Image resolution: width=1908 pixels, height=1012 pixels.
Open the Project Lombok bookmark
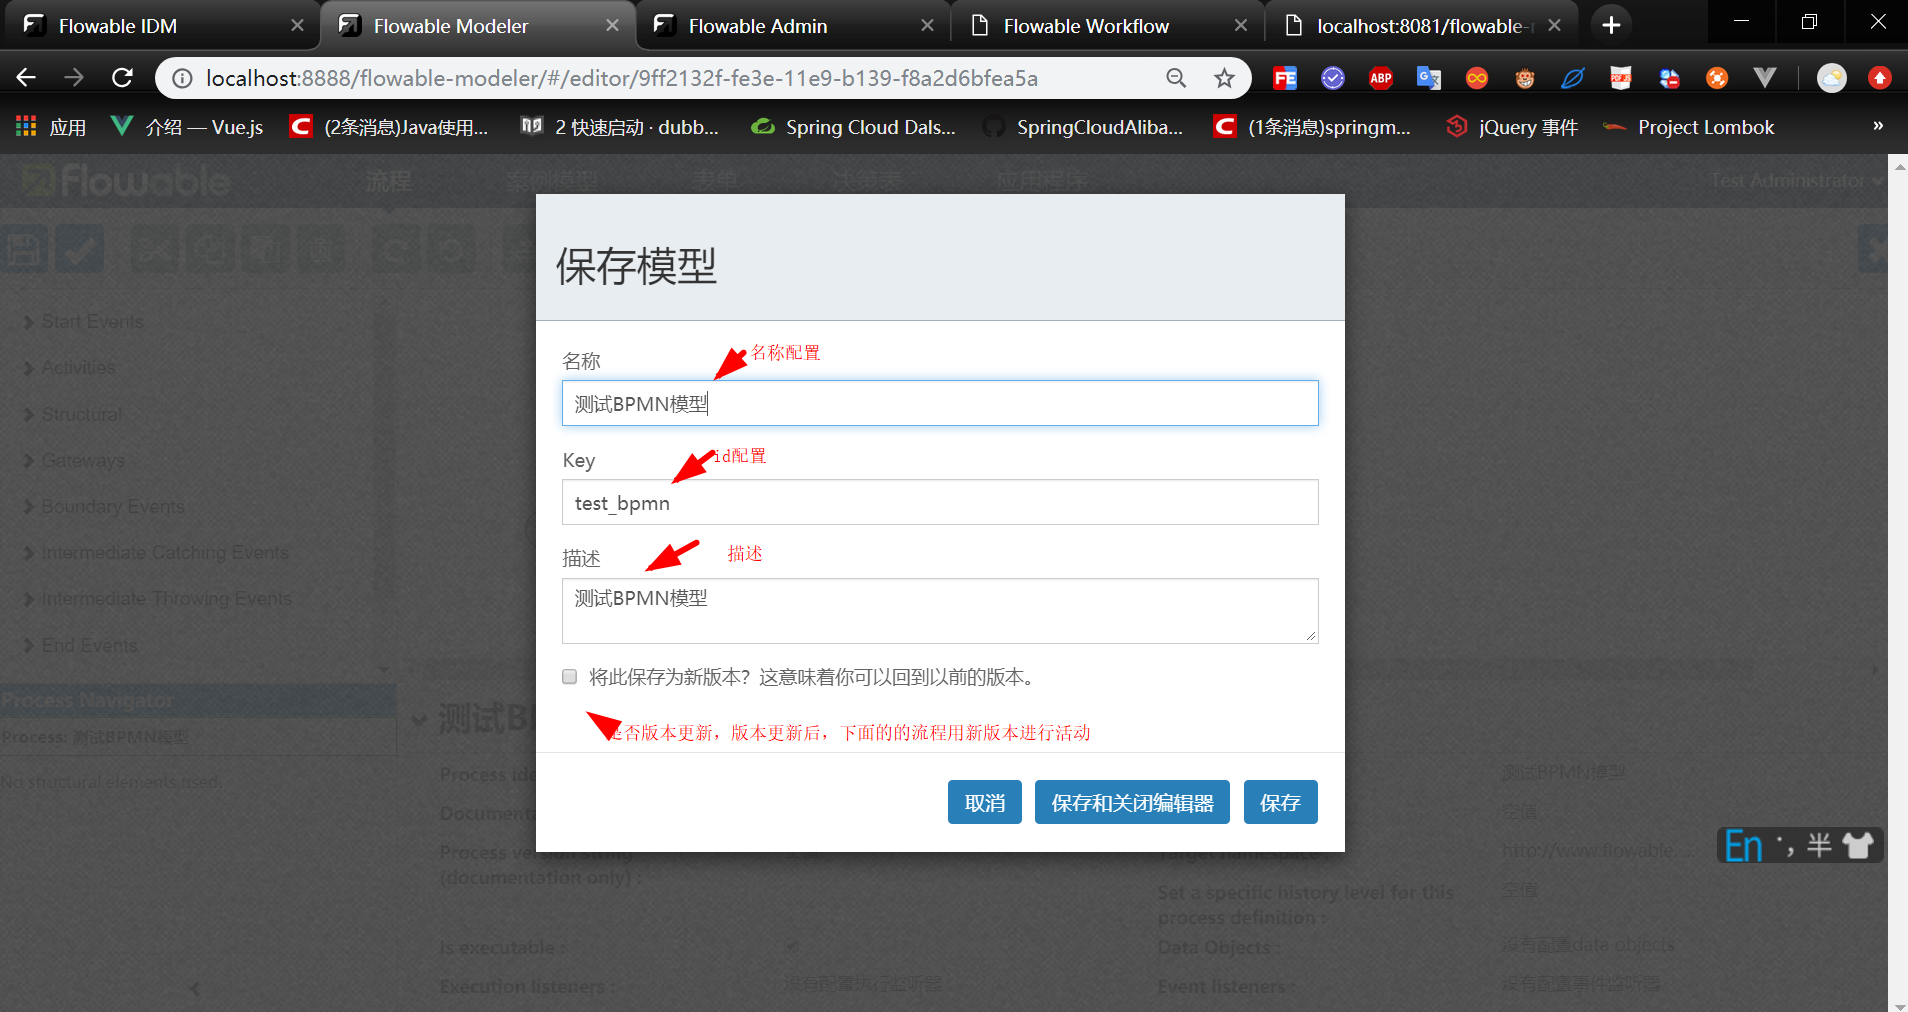[1689, 127]
